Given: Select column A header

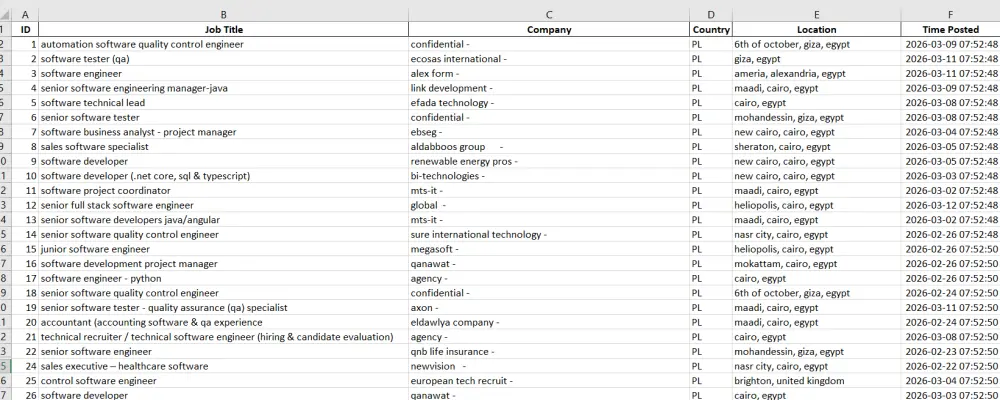Looking at the screenshot, I should (x=26, y=15).
